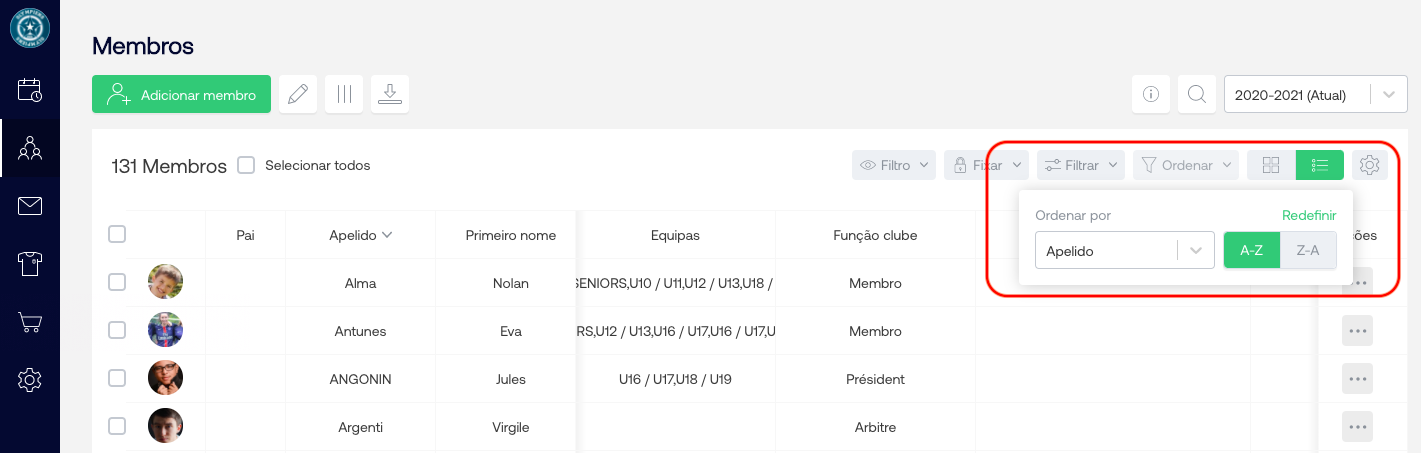Open actions menu for Argenti row

coord(1357,427)
